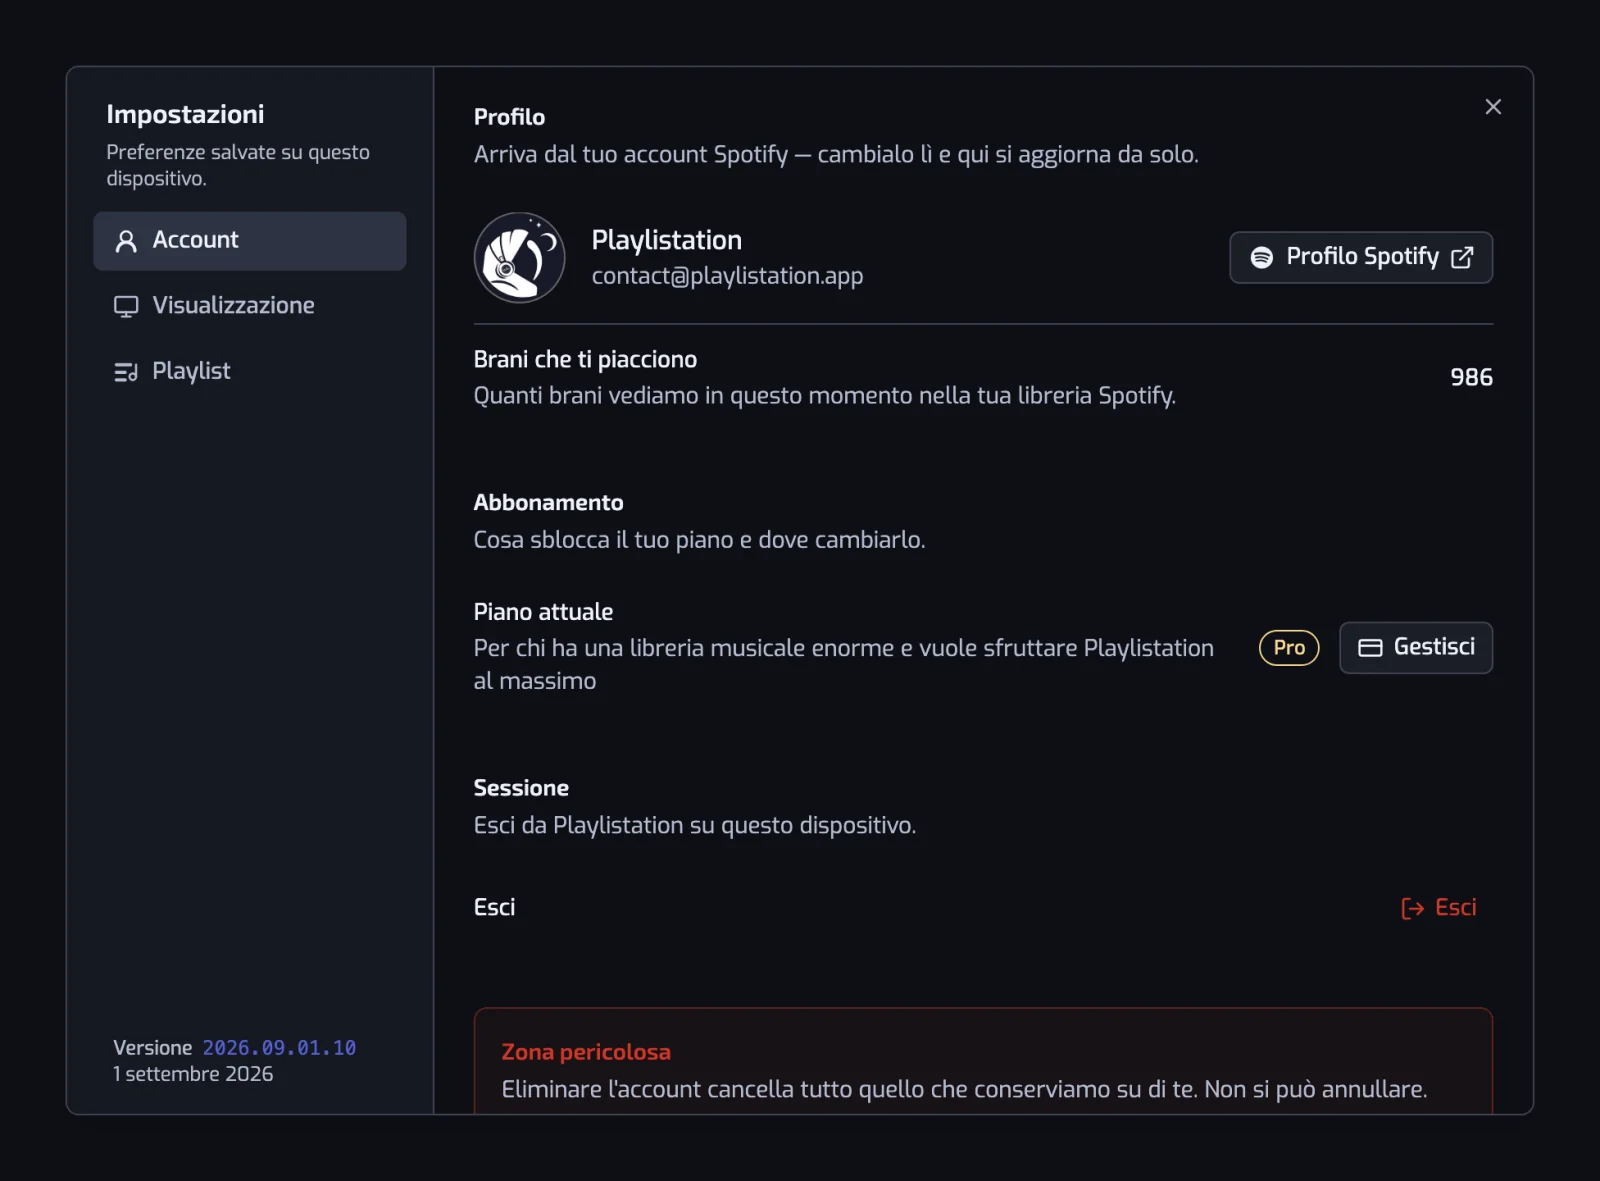Image resolution: width=1600 pixels, height=1181 pixels.
Task: Click the red Esci logout button
Action: [1438, 908]
